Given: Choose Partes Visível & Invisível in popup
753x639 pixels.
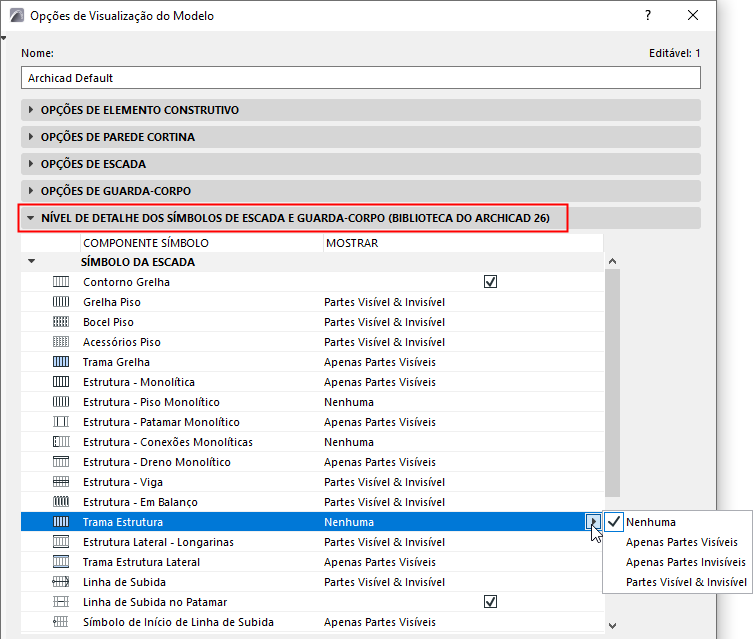Looking at the screenshot, I should 686,582.
